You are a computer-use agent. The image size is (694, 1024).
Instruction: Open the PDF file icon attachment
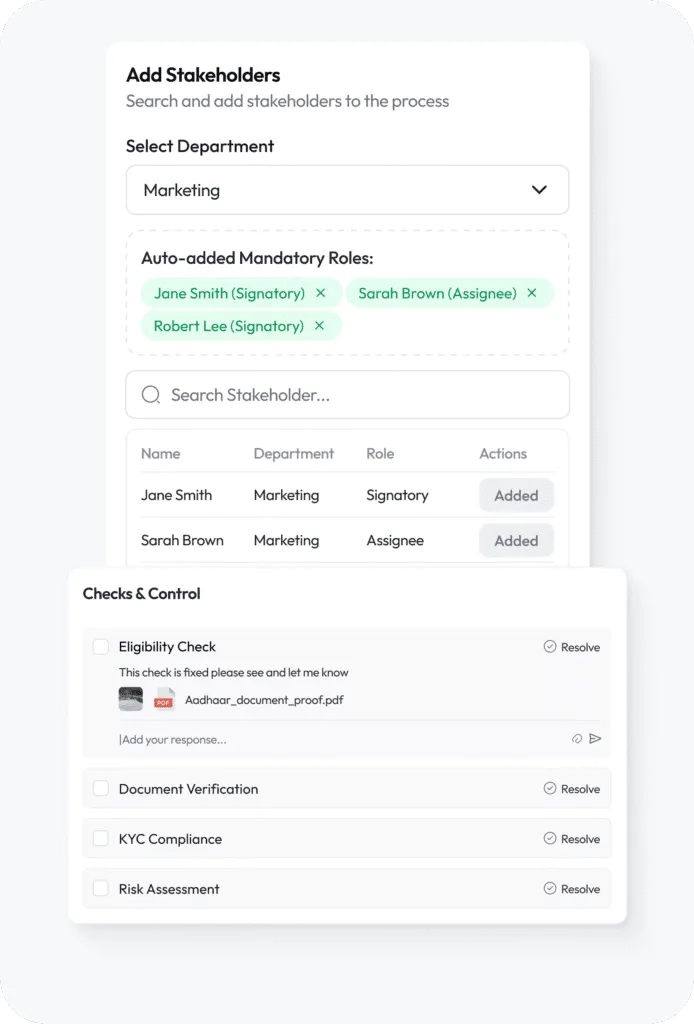pos(164,700)
